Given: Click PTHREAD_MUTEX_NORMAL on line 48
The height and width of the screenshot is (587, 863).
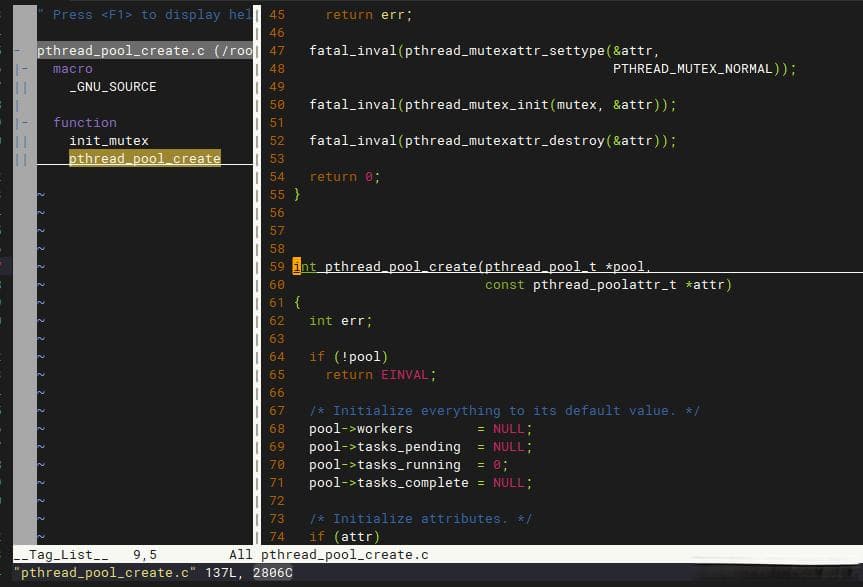Looking at the screenshot, I should (692, 69).
